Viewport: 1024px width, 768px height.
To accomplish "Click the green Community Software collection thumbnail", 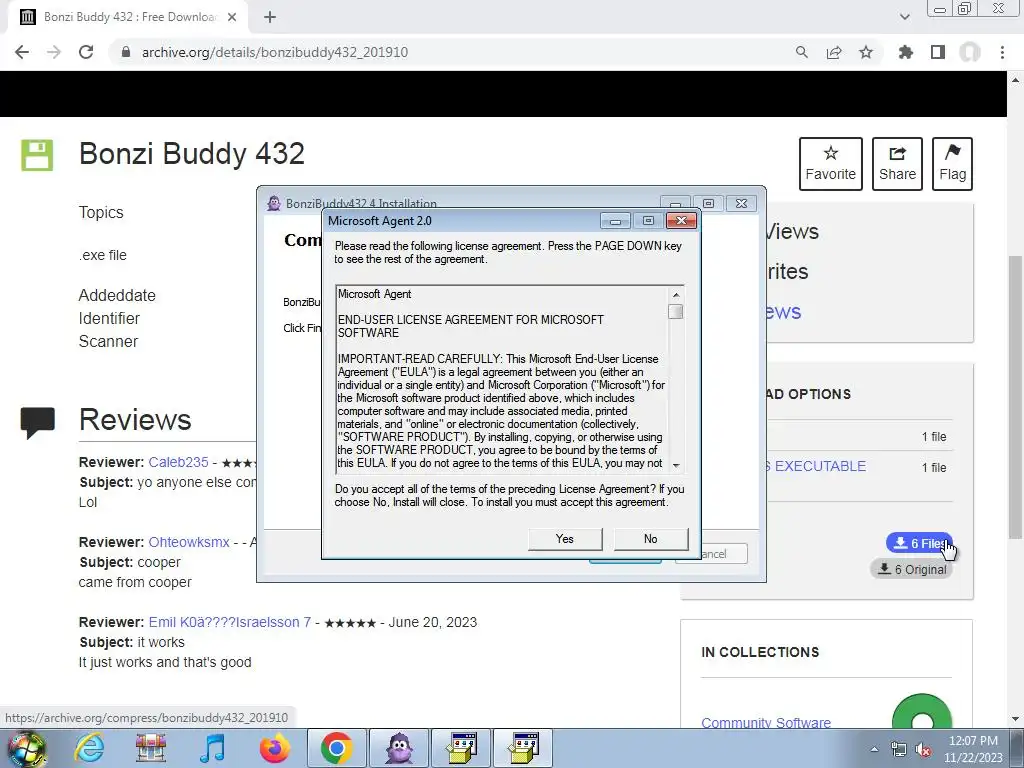I will coord(922,711).
